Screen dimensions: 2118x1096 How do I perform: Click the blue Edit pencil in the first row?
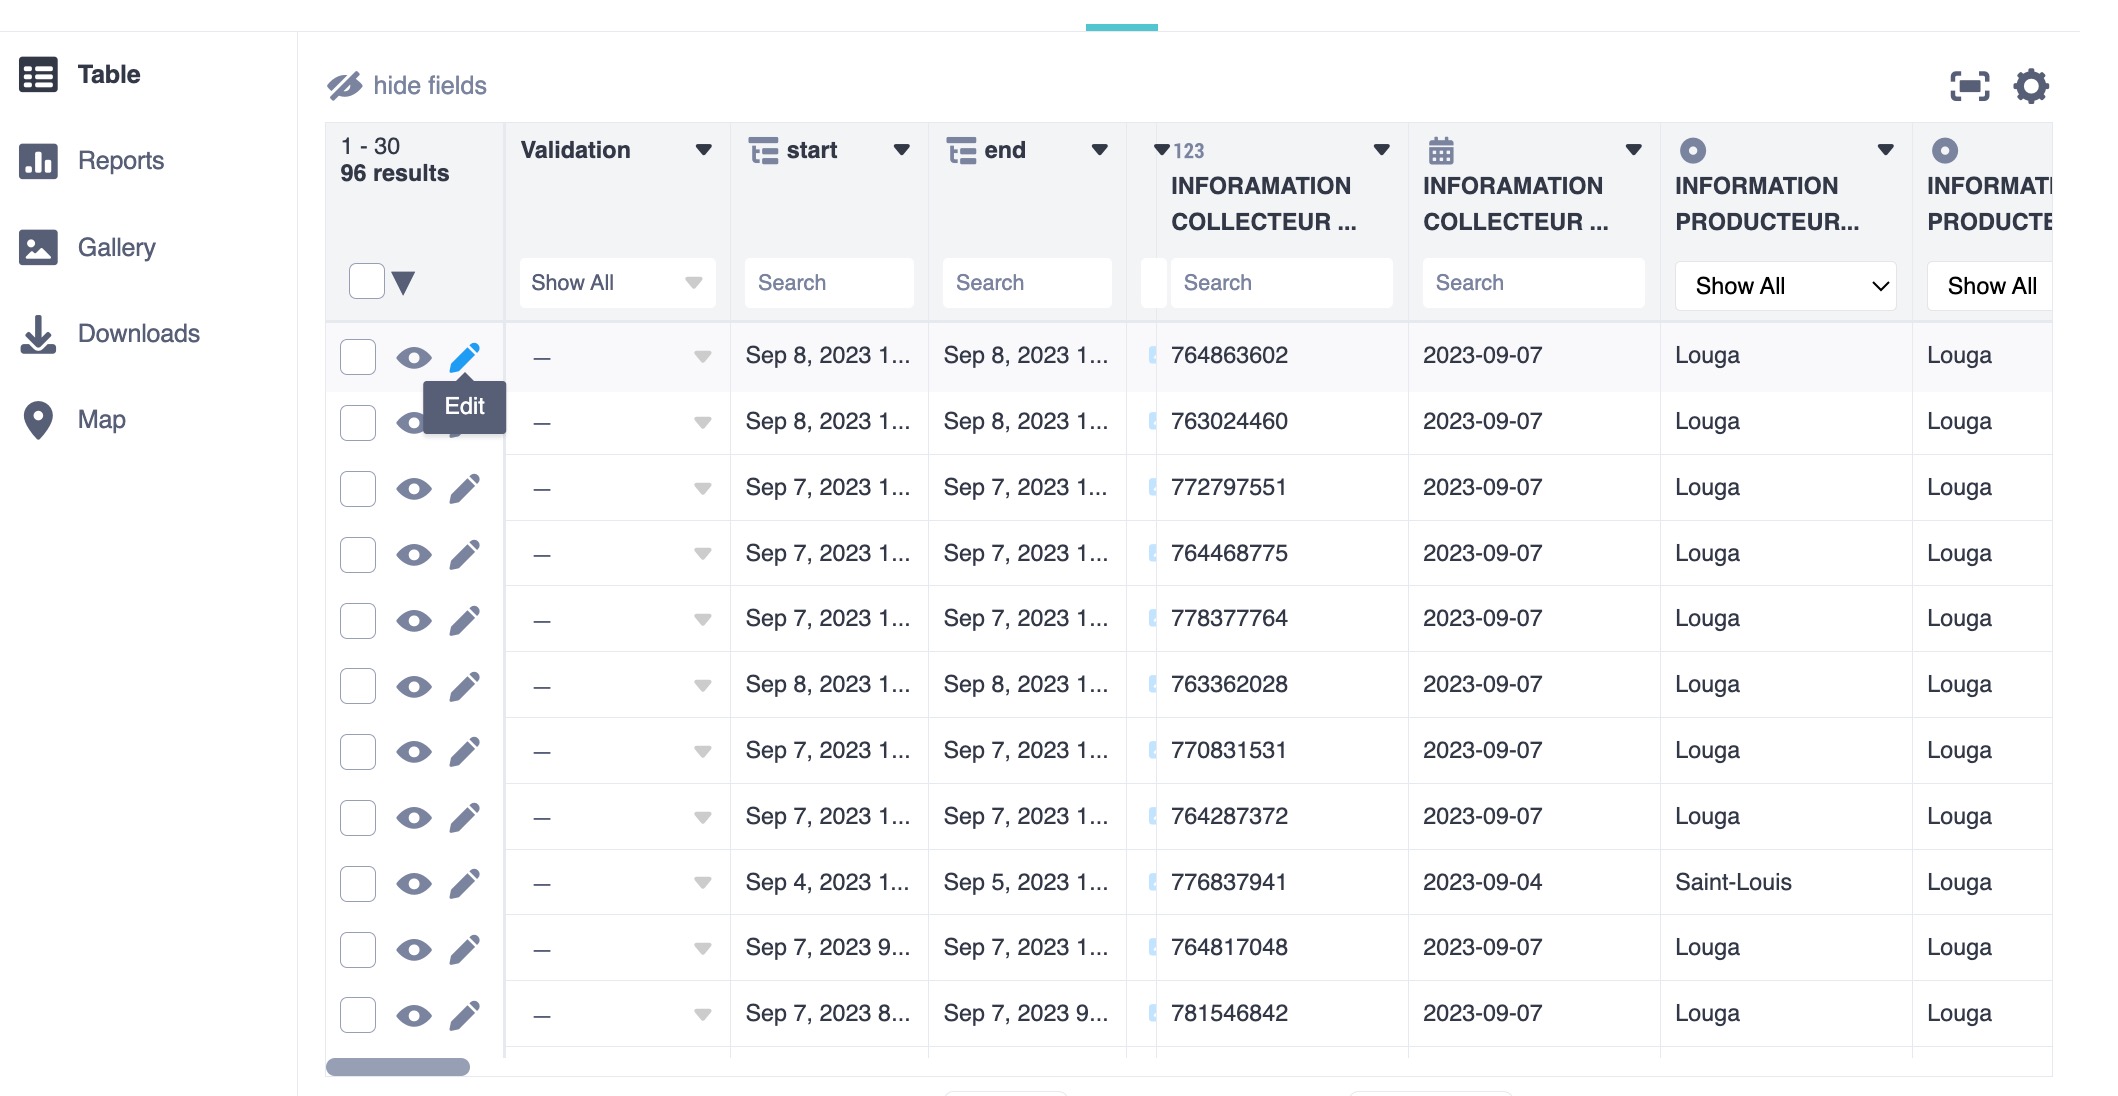coord(464,357)
